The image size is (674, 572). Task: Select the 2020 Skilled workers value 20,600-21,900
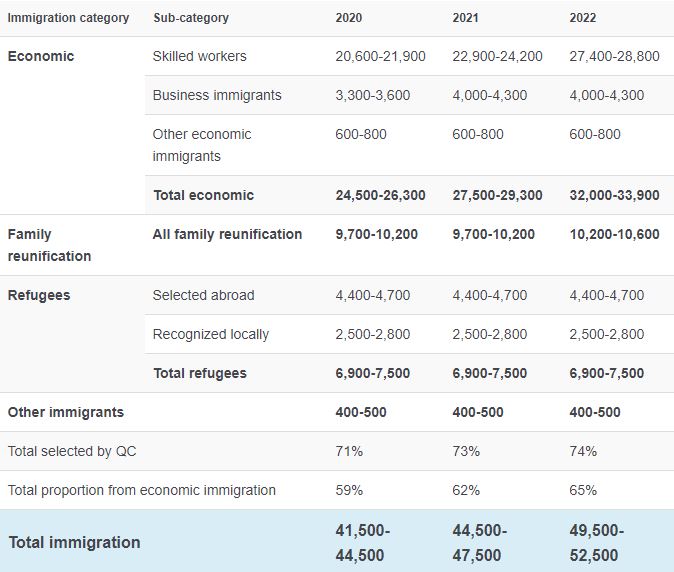(x=380, y=56)
